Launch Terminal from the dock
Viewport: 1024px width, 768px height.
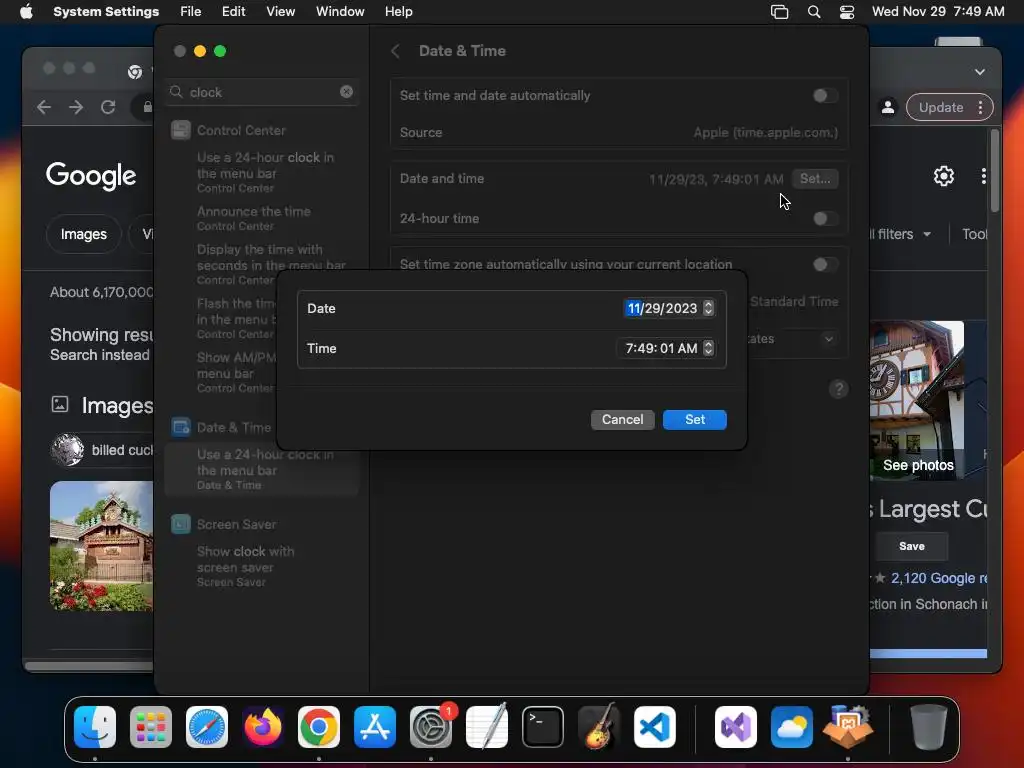[x=543, y=727]
